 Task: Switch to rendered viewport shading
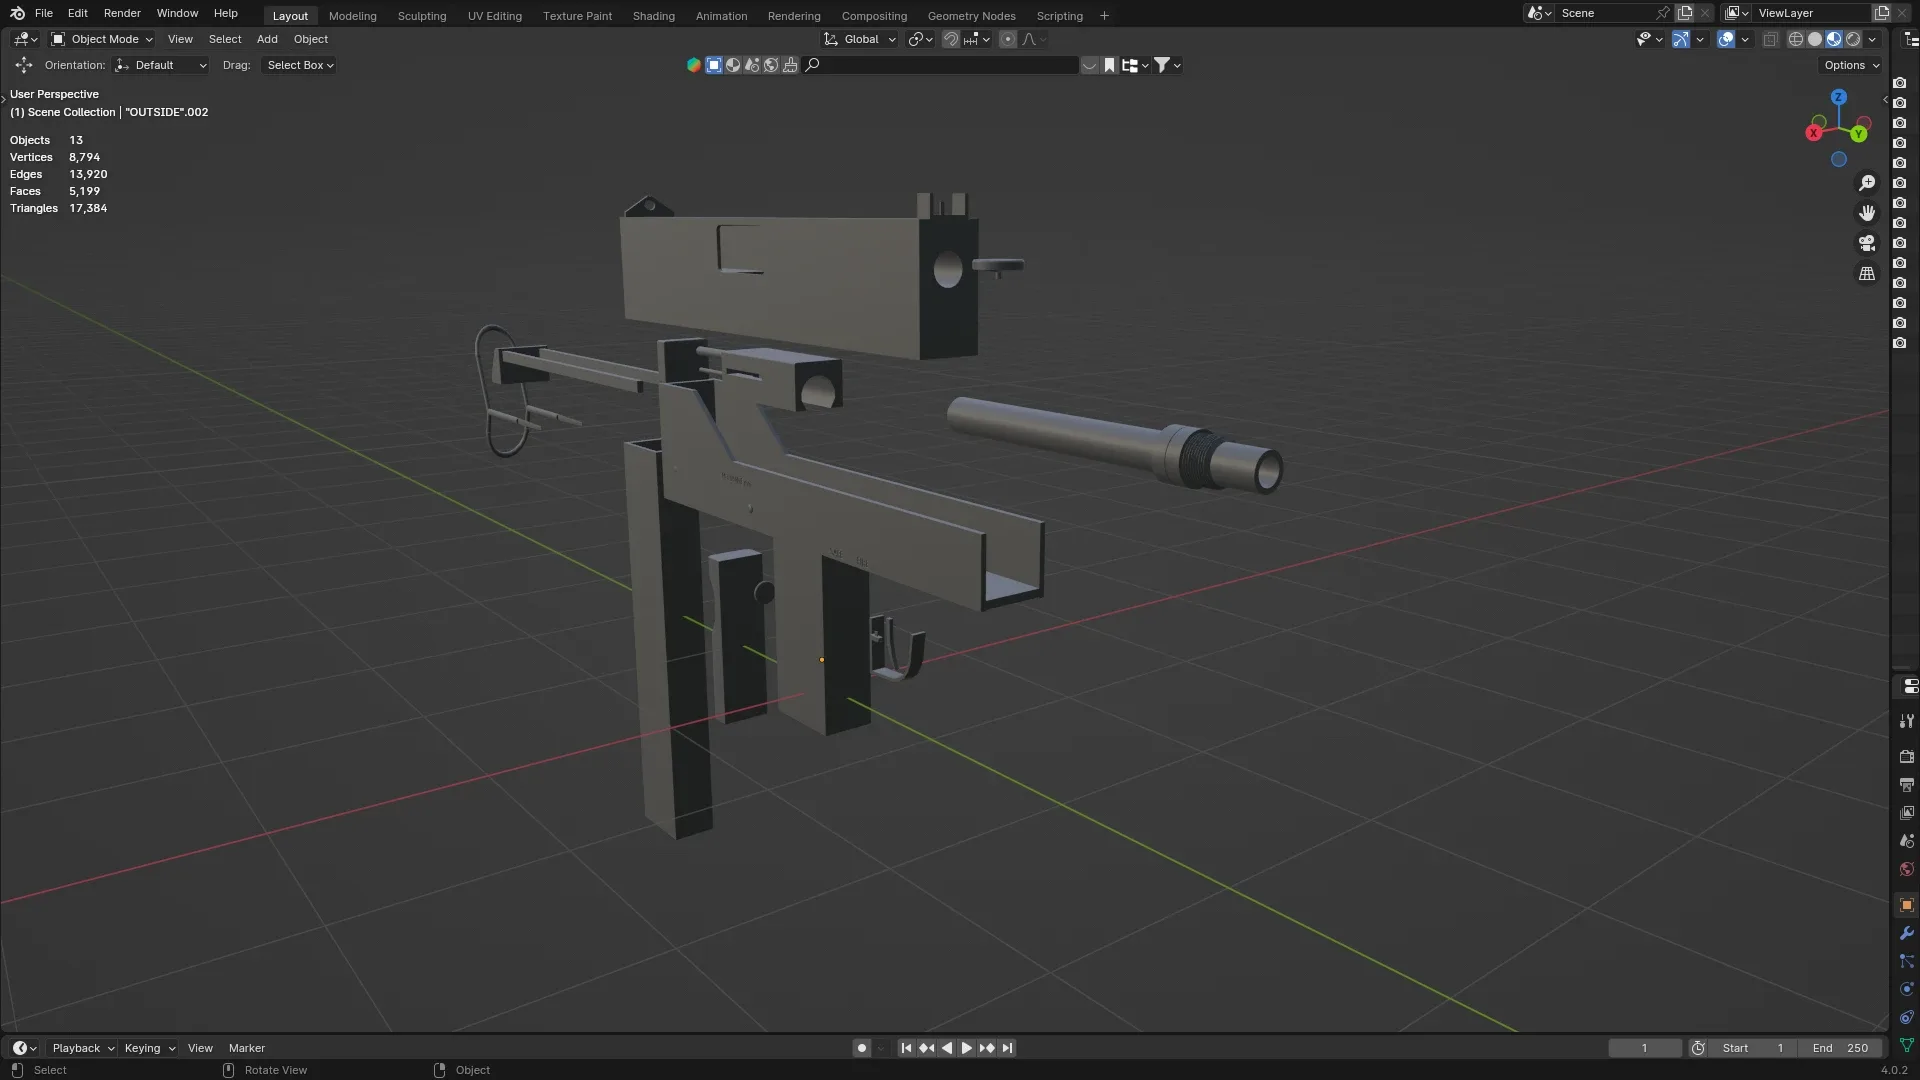1853,39
